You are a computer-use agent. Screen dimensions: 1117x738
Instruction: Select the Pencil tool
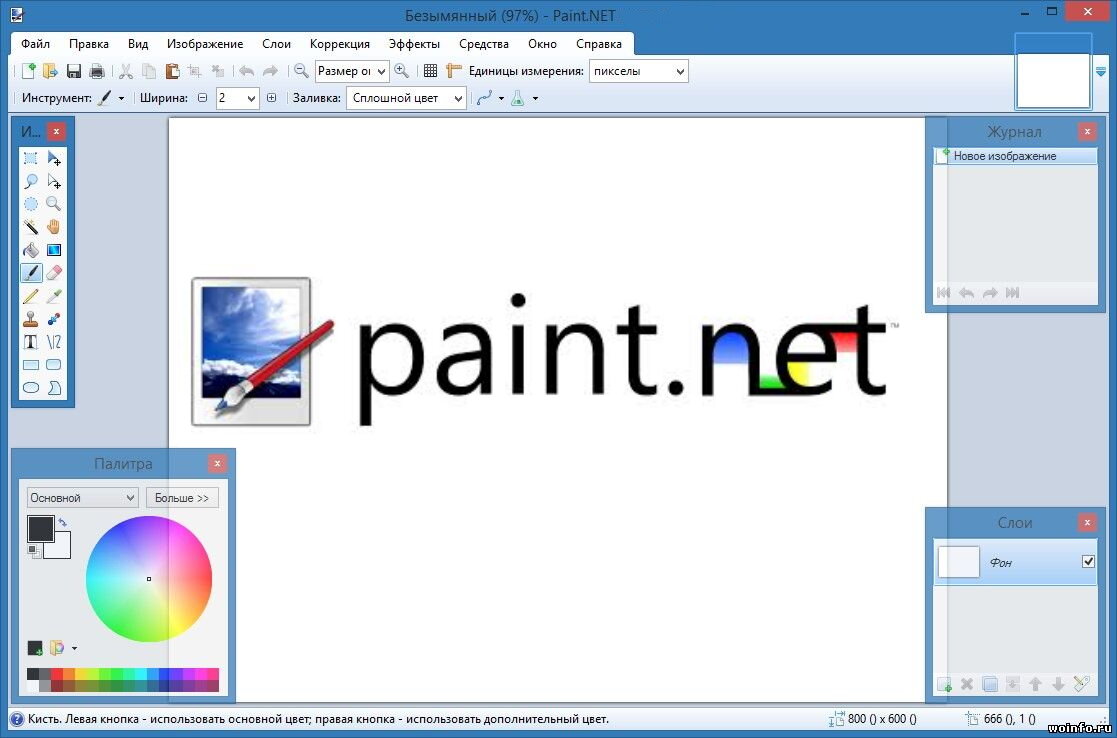(x=31, y=296)
